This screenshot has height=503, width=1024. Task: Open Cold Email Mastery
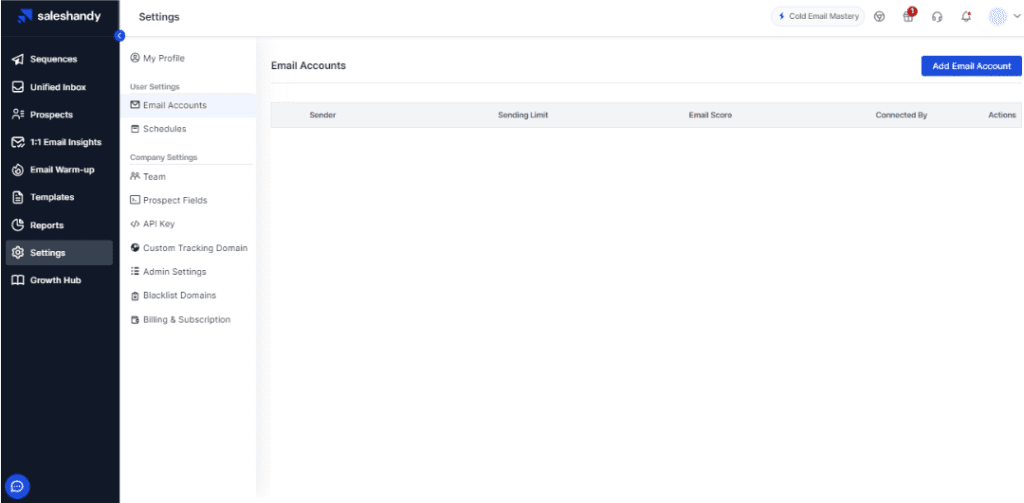click(x=818, y=16)
